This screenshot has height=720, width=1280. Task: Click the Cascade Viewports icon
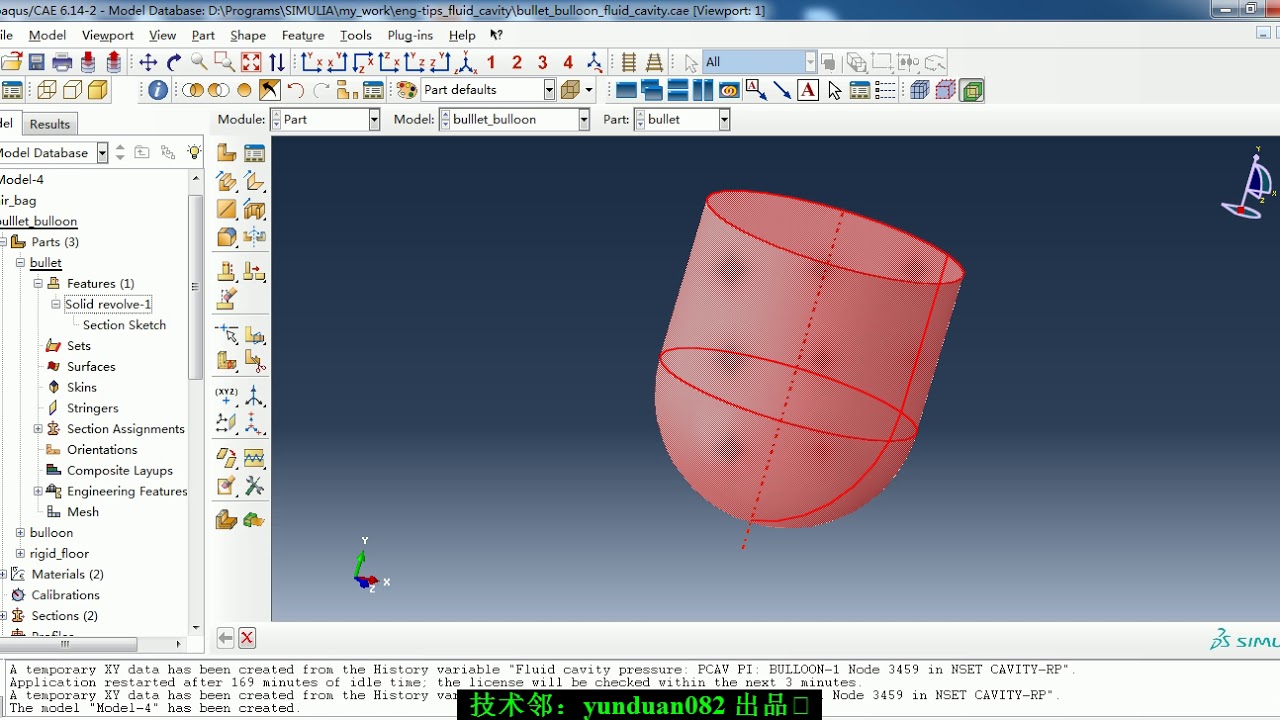[x=652, y=90]
